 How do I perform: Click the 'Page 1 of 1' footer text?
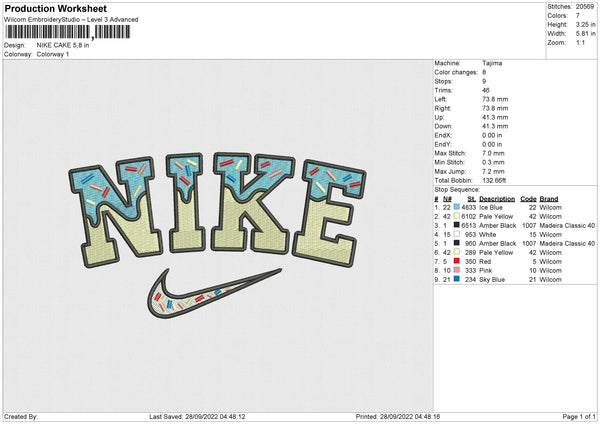579,416
